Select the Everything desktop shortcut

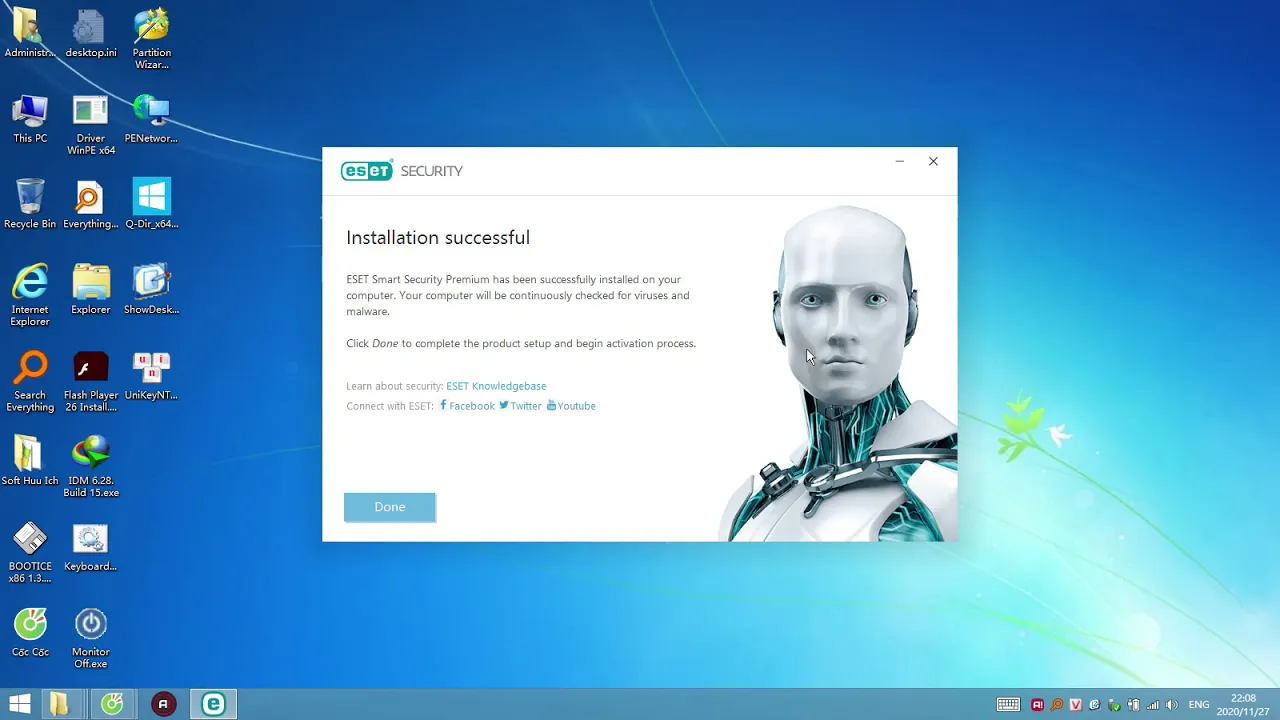pos(91,205)
